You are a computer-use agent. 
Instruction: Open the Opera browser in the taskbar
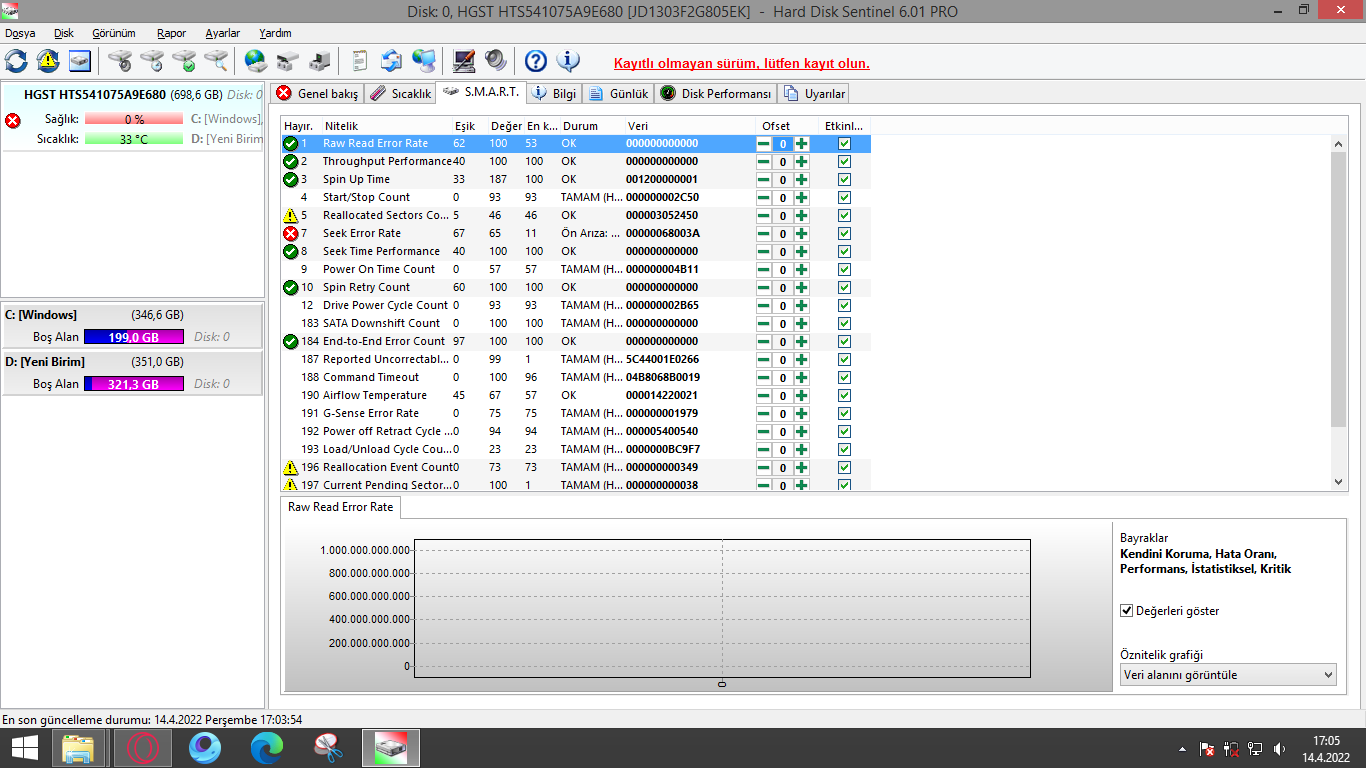tap(142, 748)
